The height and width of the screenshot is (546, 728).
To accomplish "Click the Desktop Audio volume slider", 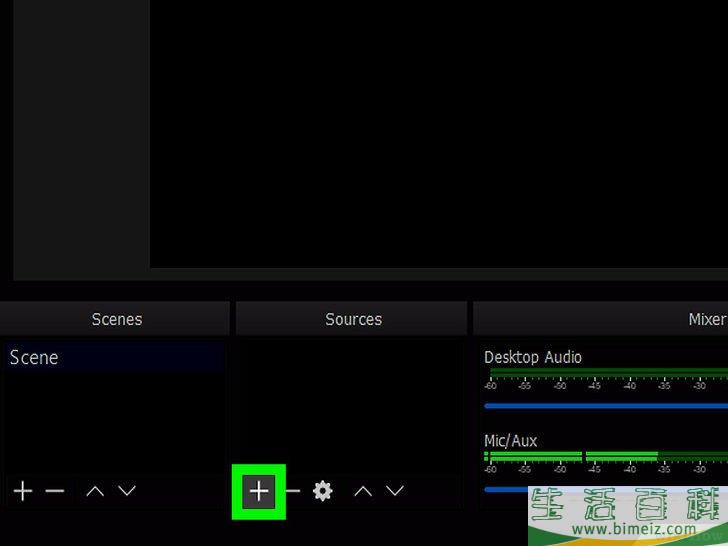I will click(600, 406).
